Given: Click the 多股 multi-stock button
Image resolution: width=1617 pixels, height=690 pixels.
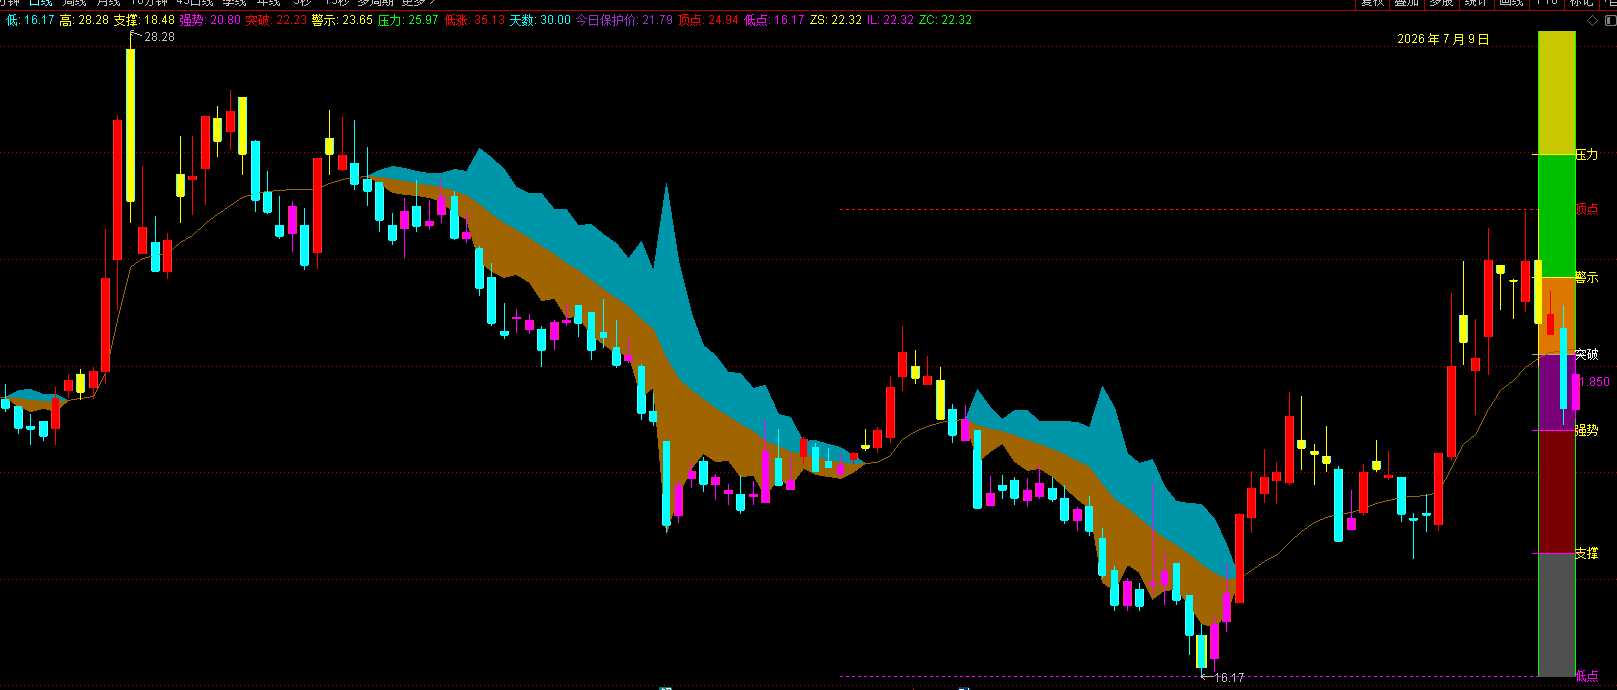Looking at the screenshot, I should [x=1441, y=3].
